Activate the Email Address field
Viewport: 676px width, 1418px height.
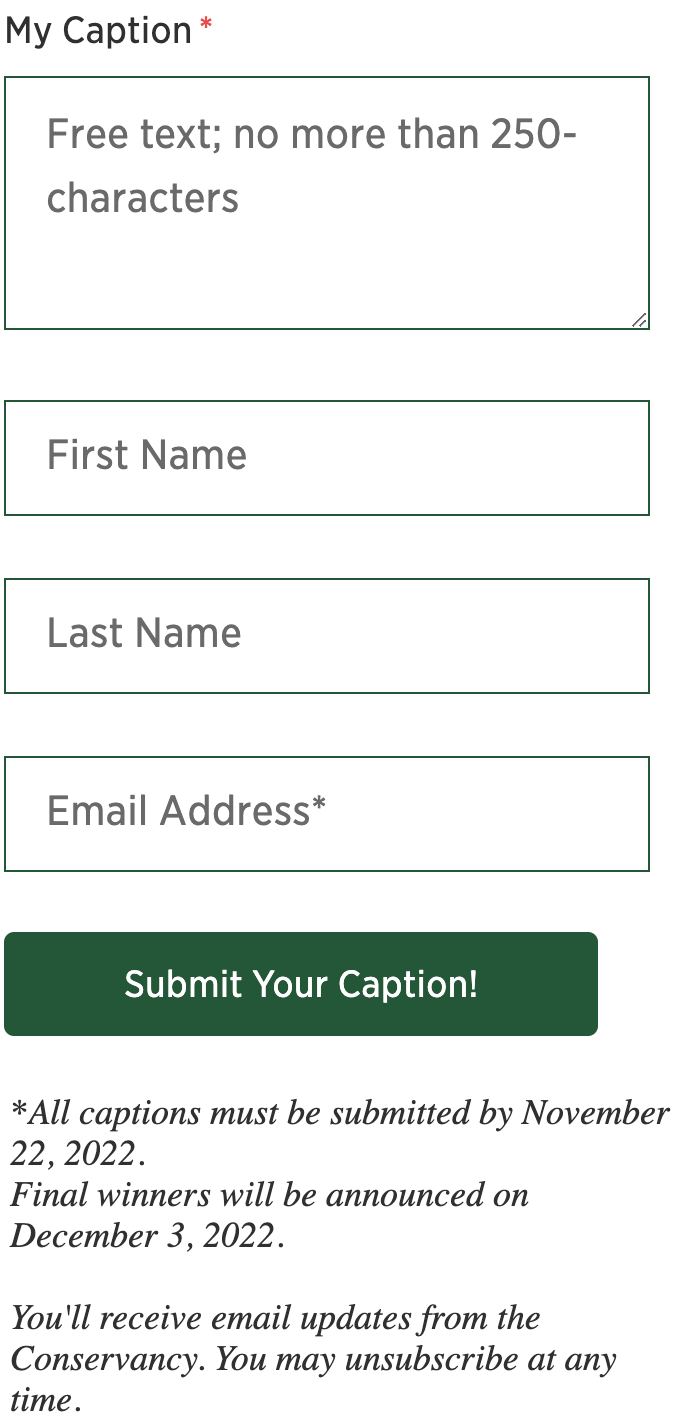[x=326, y=814]
